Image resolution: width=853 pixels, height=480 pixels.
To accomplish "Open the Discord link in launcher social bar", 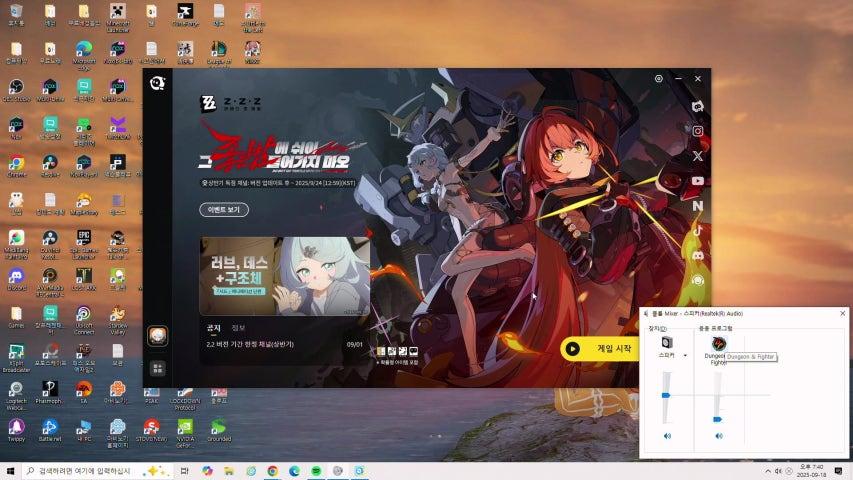I will (698, 255).
